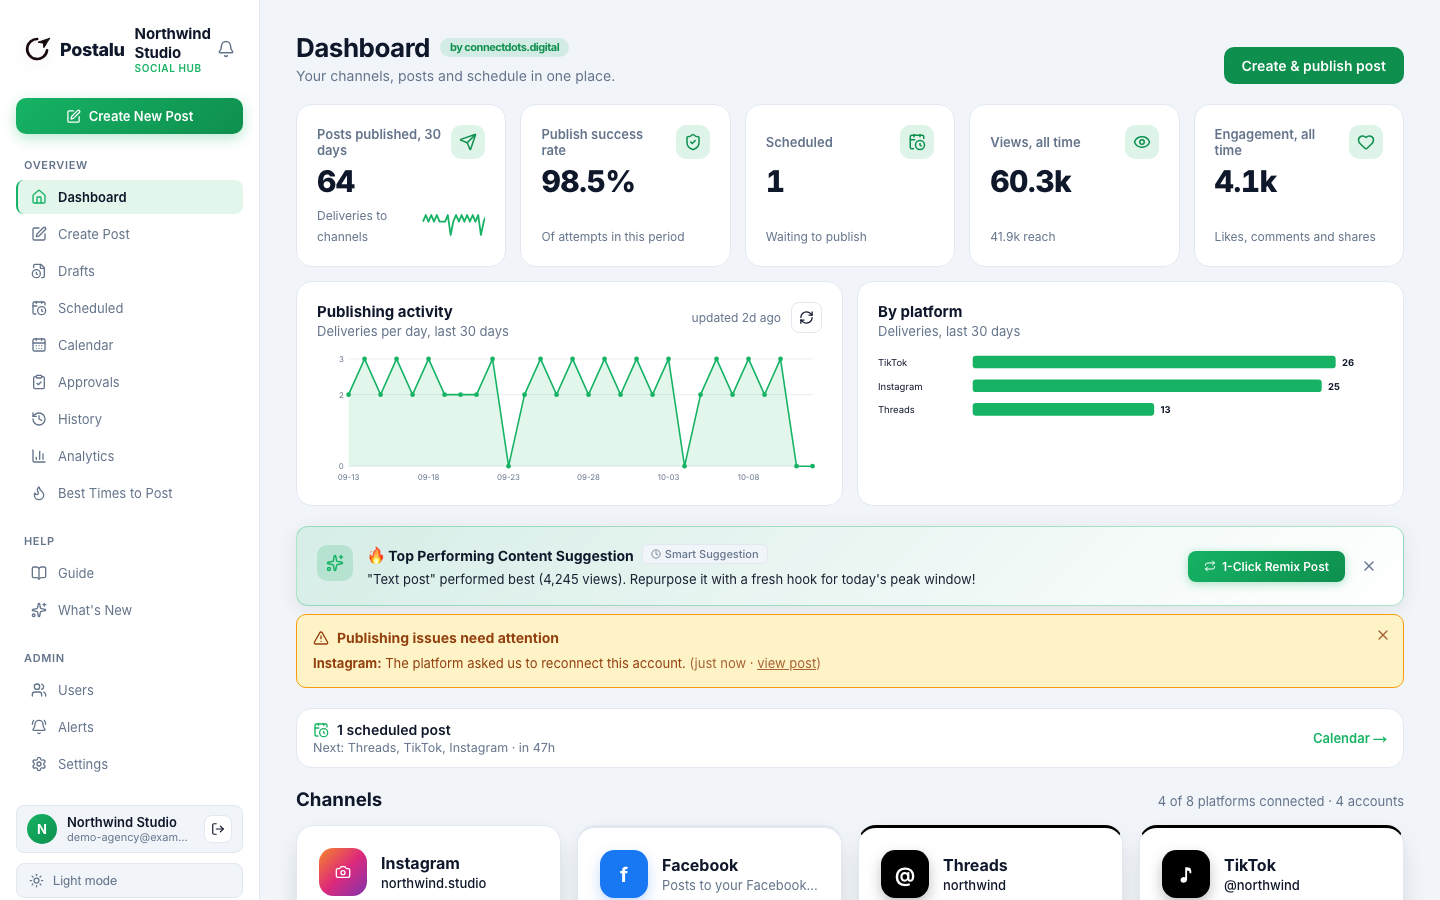
Task: Open the Calendar arrow link
Action: tap(1349, 738)
